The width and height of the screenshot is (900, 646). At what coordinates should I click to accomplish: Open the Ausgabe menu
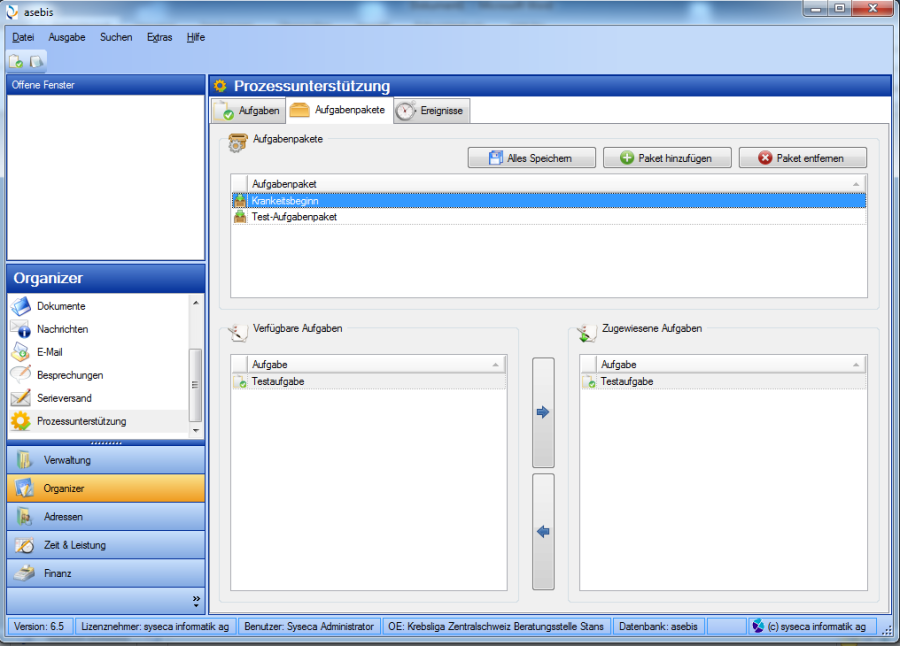(67, 37)
